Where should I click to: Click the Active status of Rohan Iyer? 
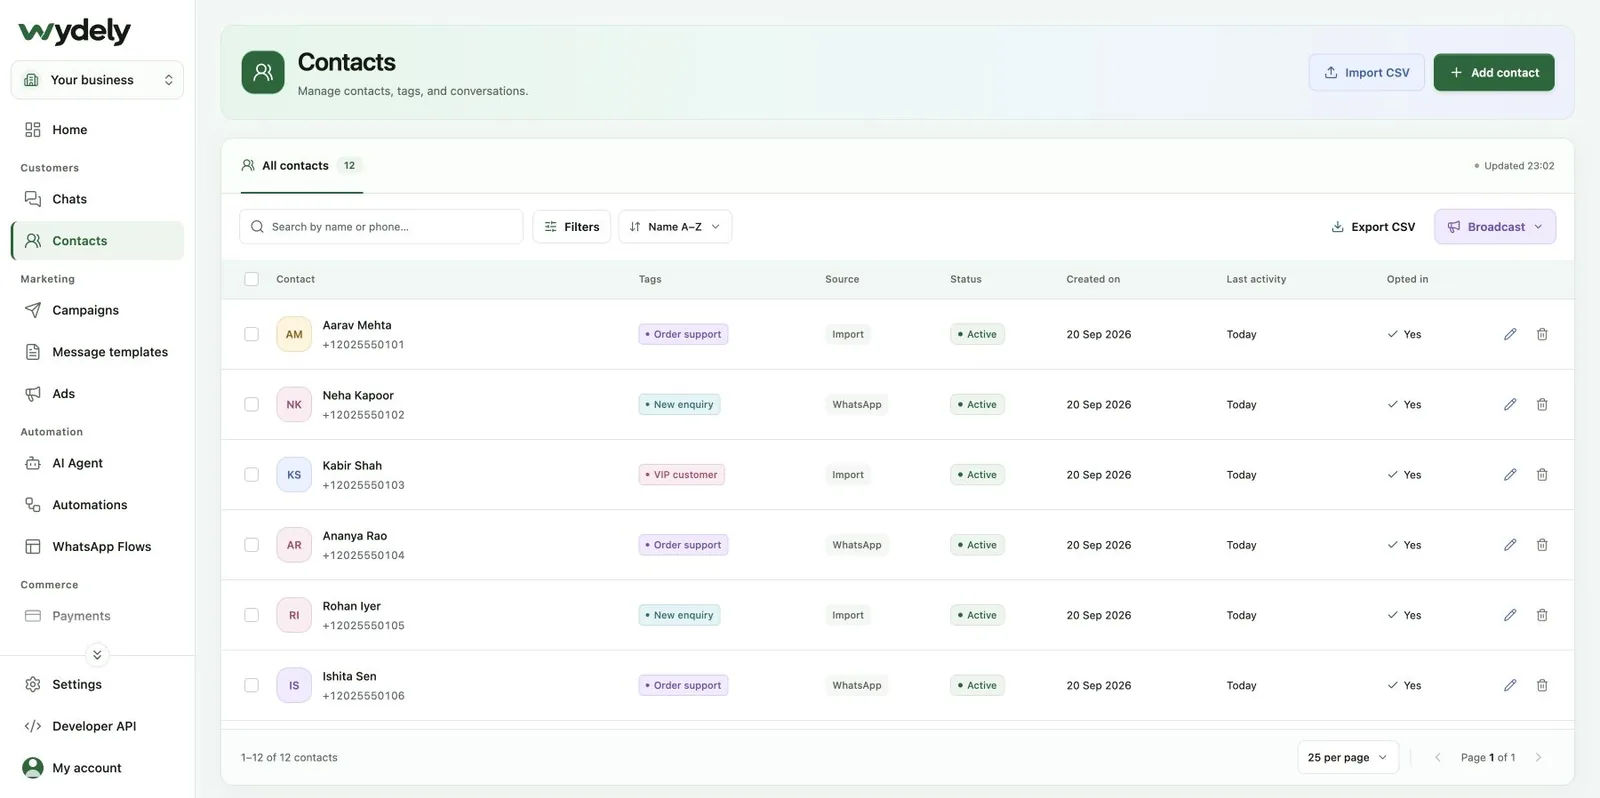pyautogui.click(x=977, y=615)
